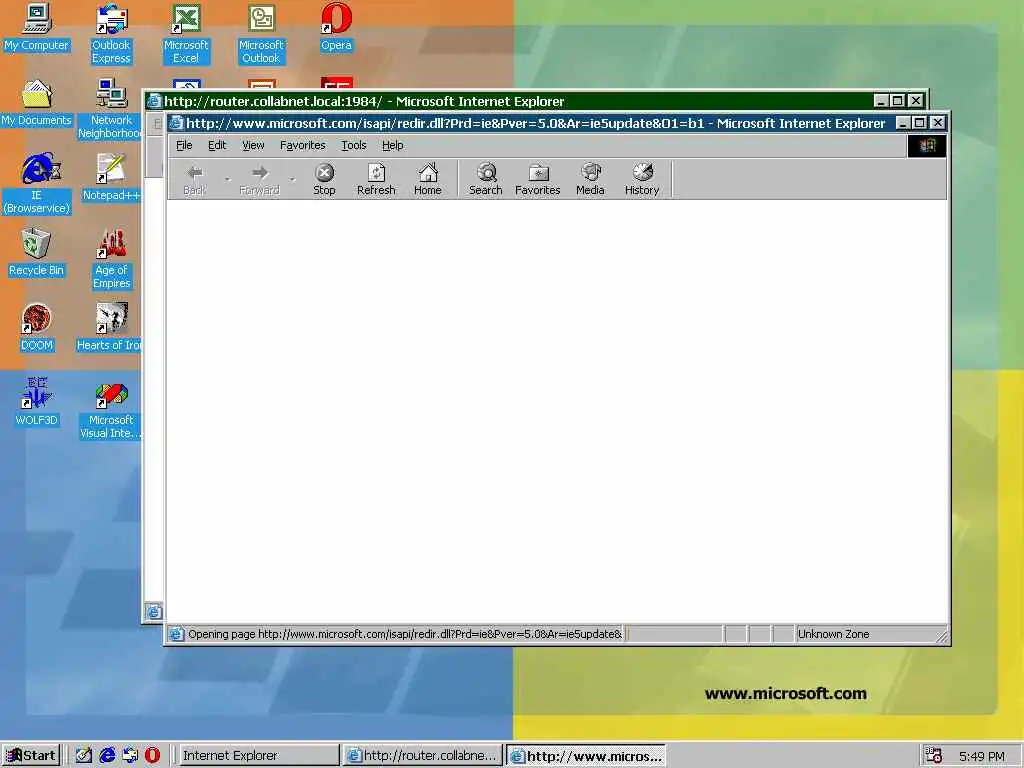The height and width of the screenshot is (768, 1024).
Task: Select the Age of Empires shortcut
Action: click(x=111, y=259)
